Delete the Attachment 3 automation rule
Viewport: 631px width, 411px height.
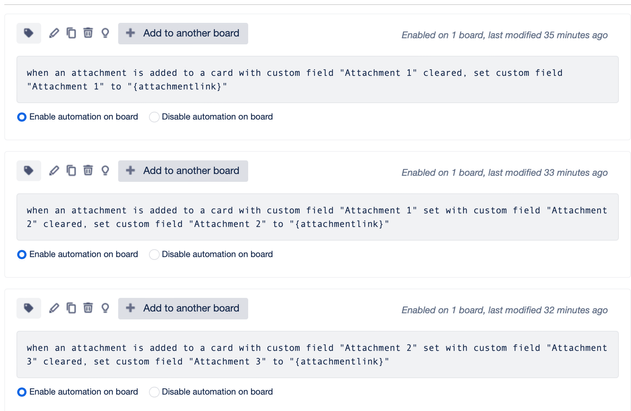pyautogui.click(x=88, y=308)
